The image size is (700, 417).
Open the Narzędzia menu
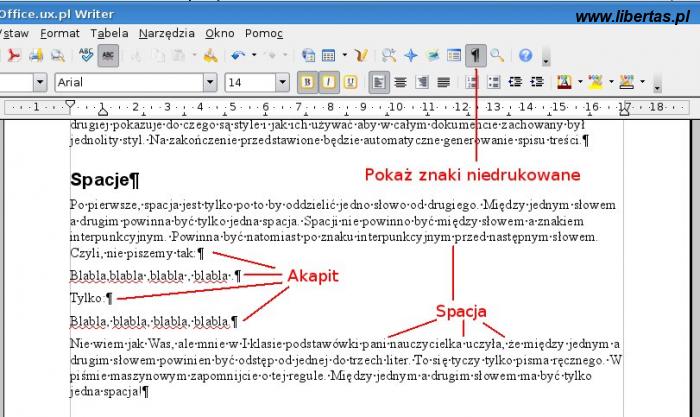pyautogui.click(x=167, y=33)
